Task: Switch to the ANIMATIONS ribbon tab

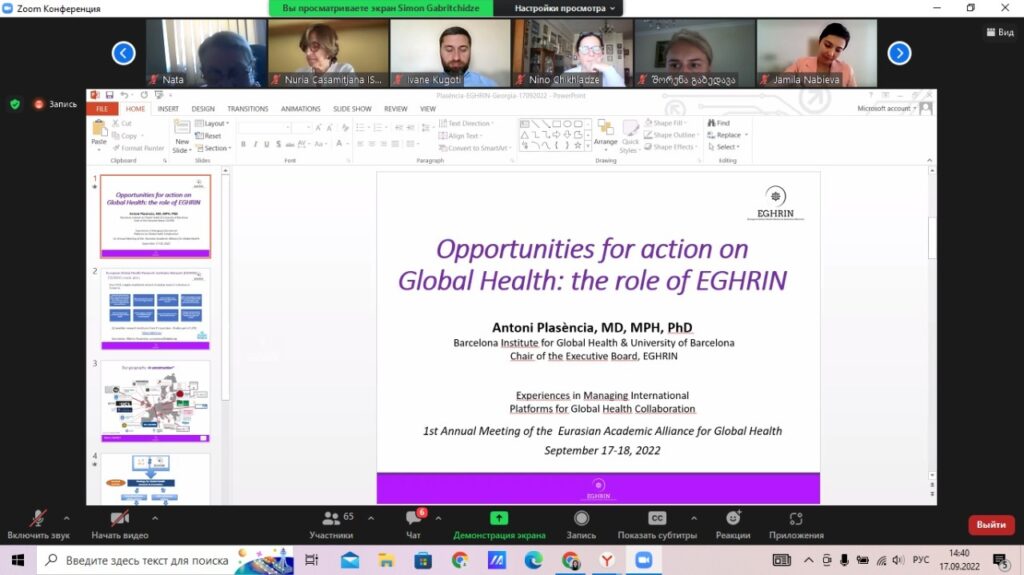Action: [300, 108]
